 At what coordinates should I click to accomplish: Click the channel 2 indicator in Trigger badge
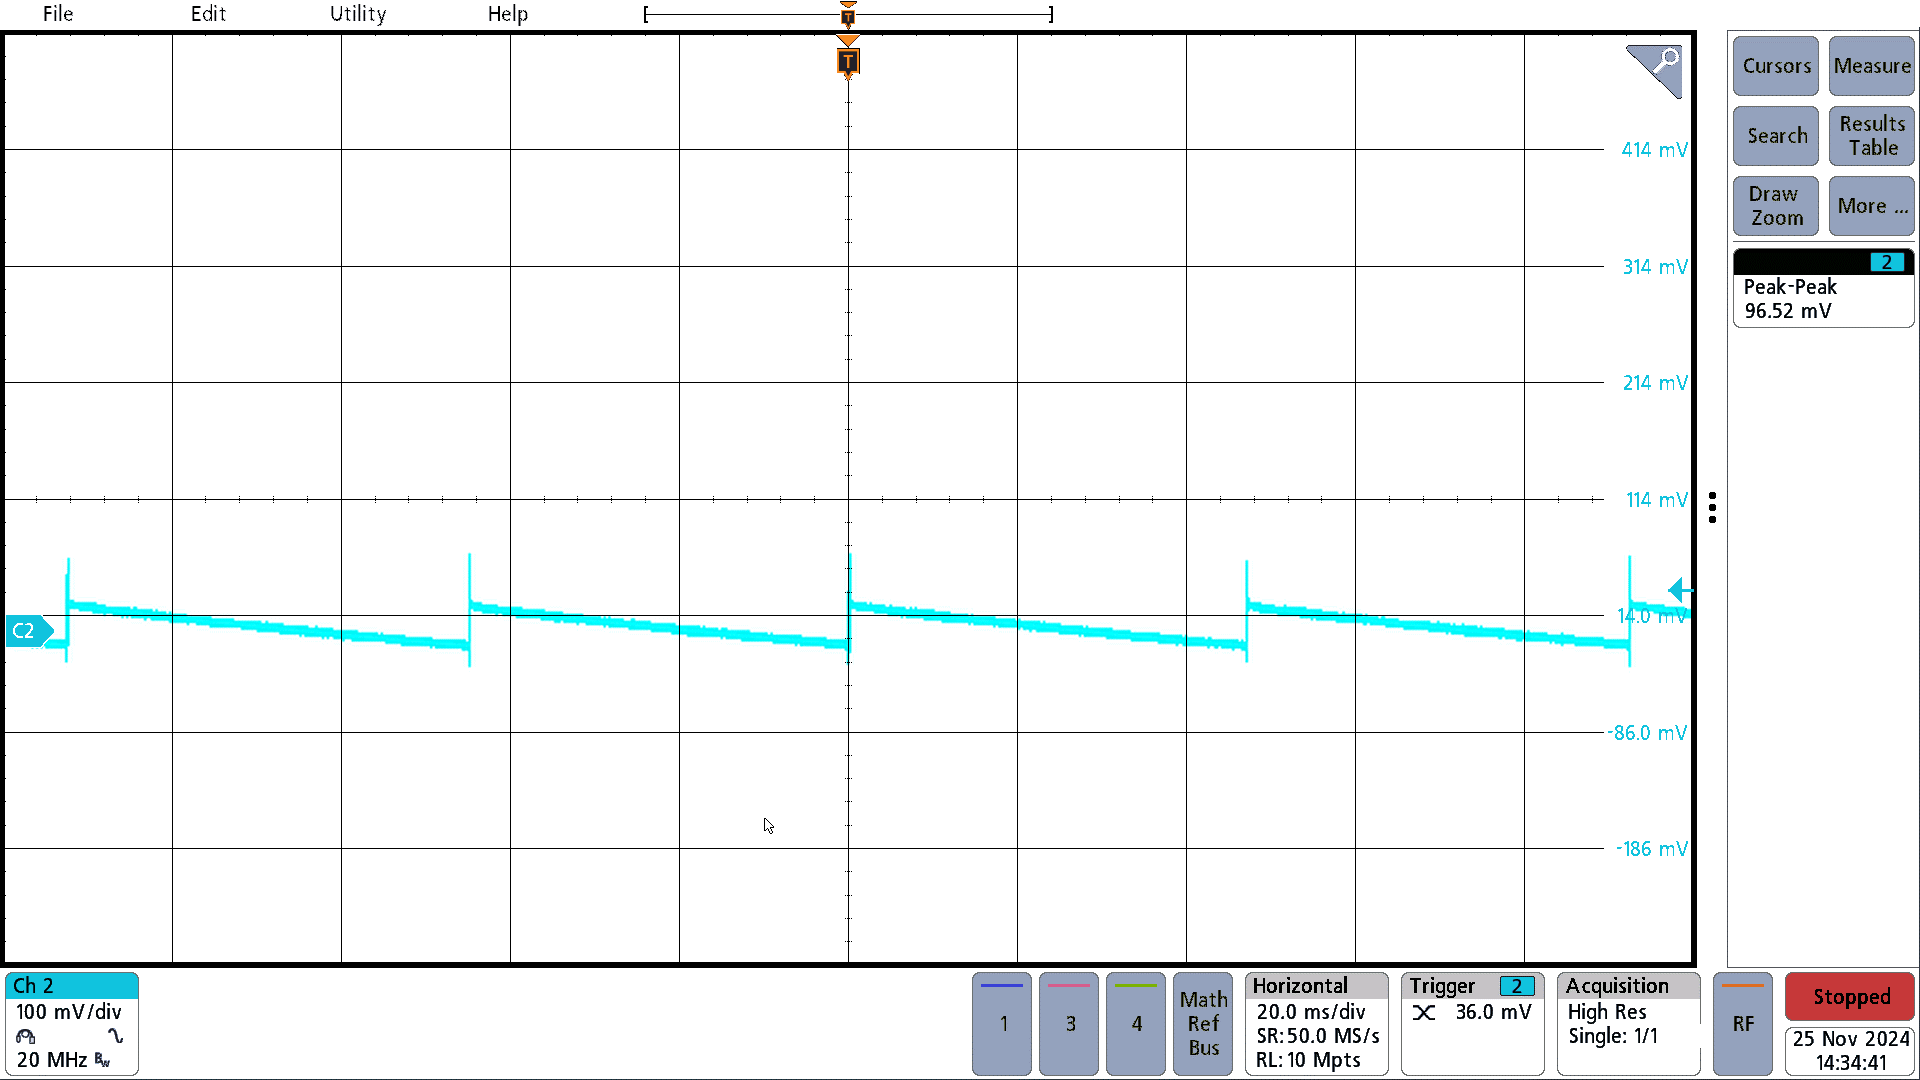[1517, 986]
